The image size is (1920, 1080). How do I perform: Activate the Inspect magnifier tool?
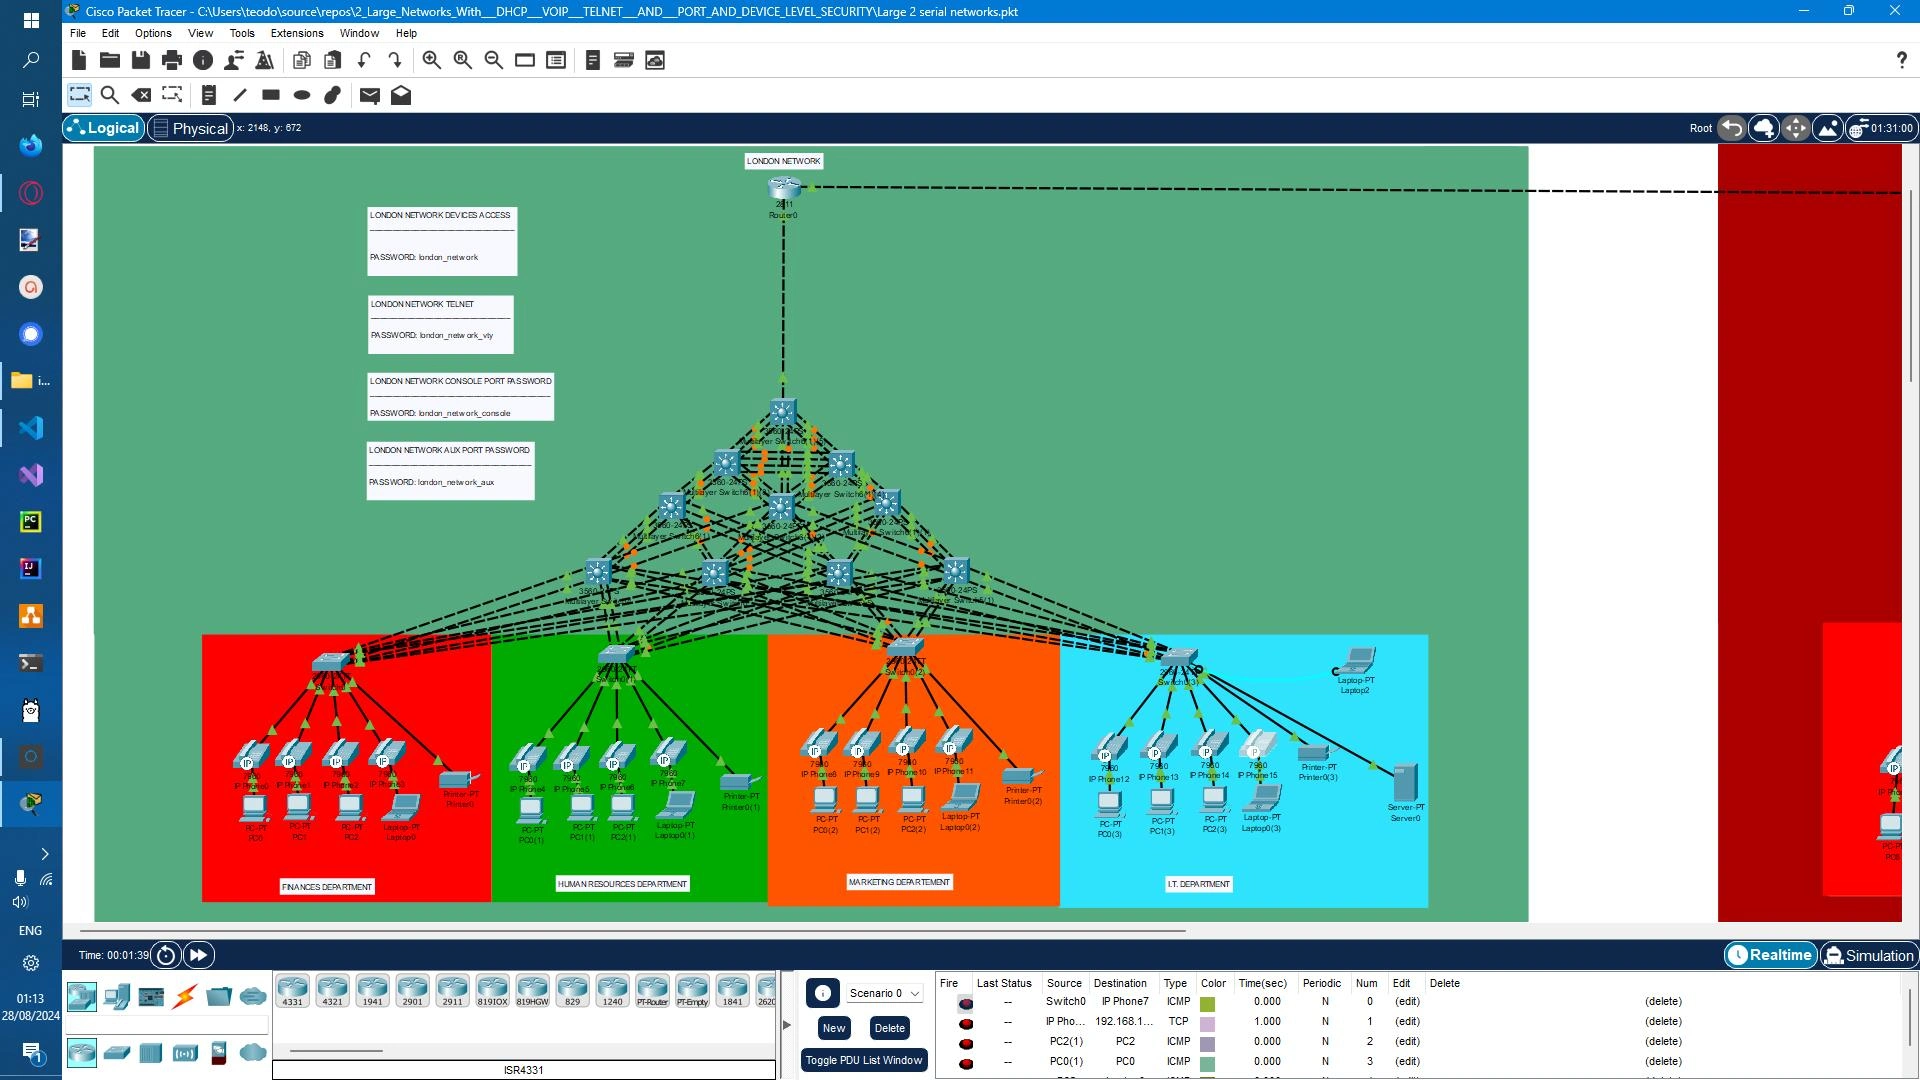[x=110, y=95]
